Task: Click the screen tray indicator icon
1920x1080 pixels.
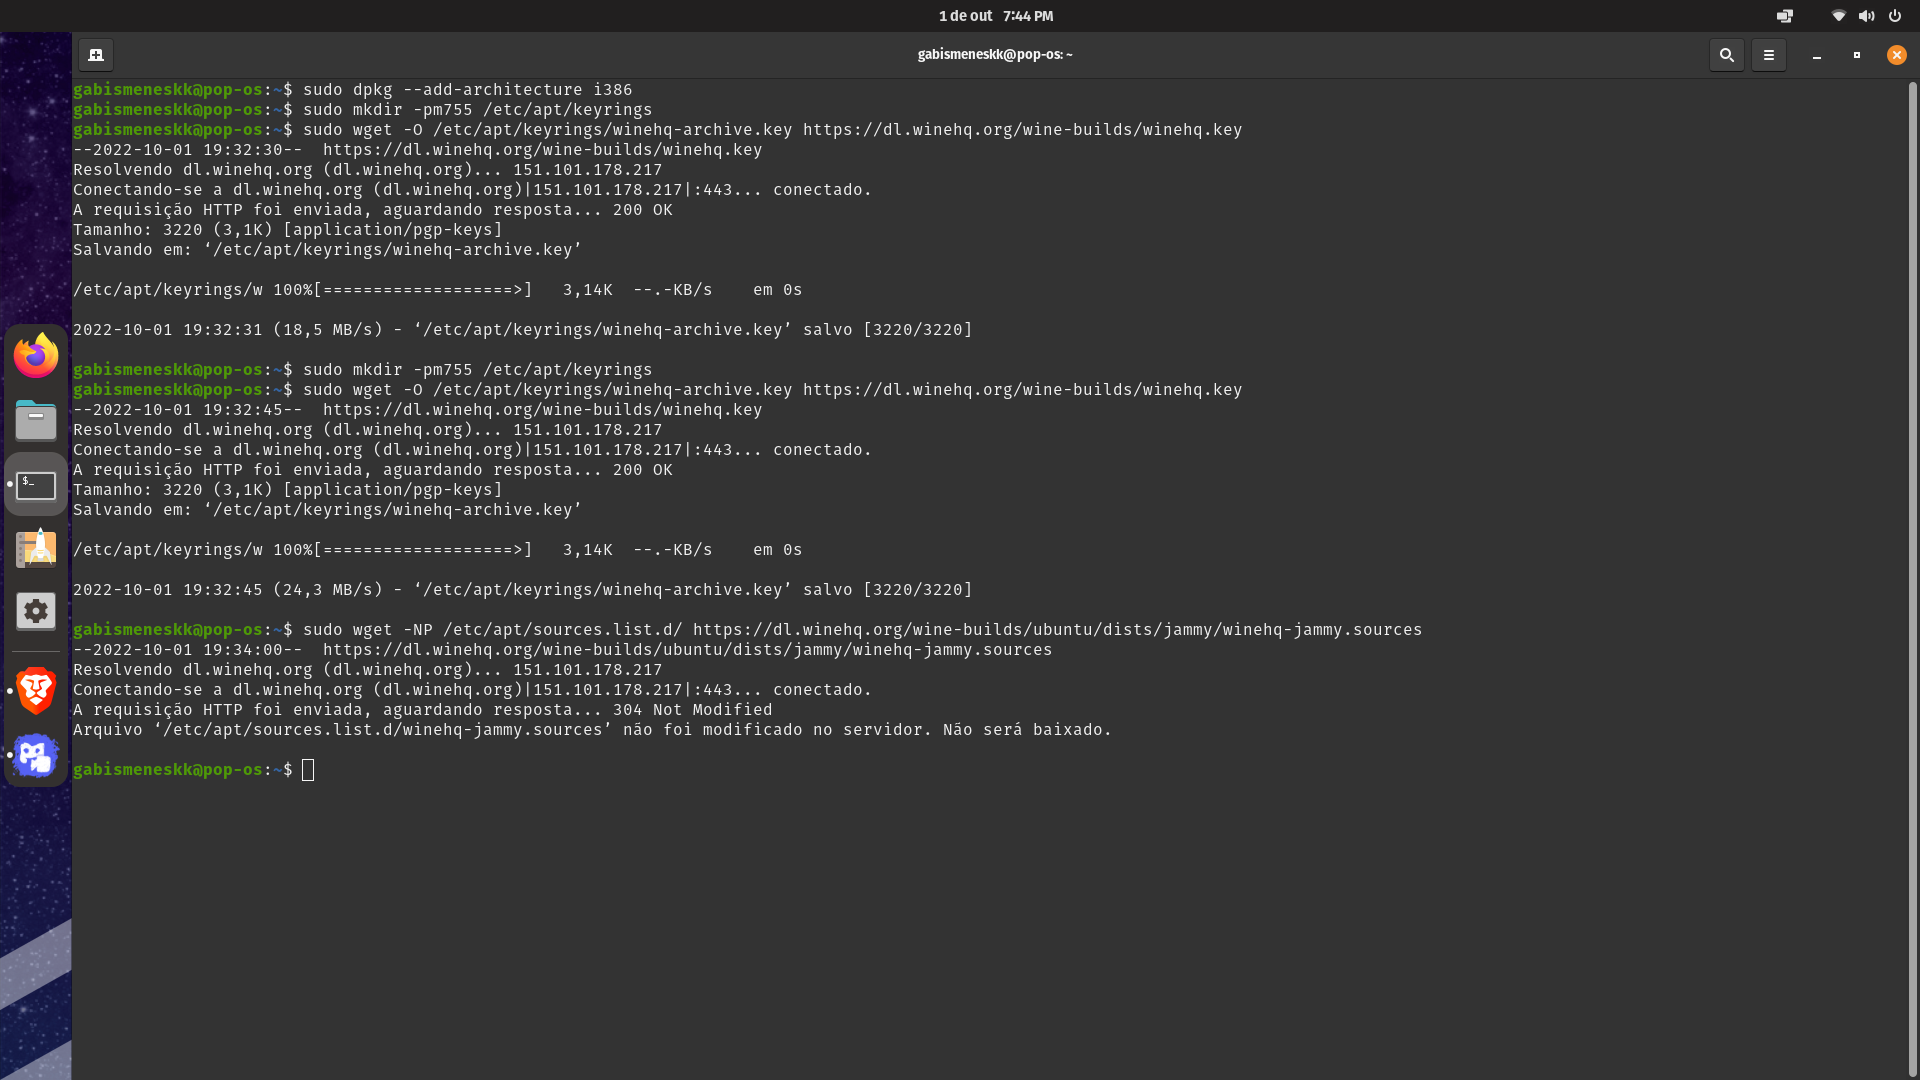Action: 1784,16
